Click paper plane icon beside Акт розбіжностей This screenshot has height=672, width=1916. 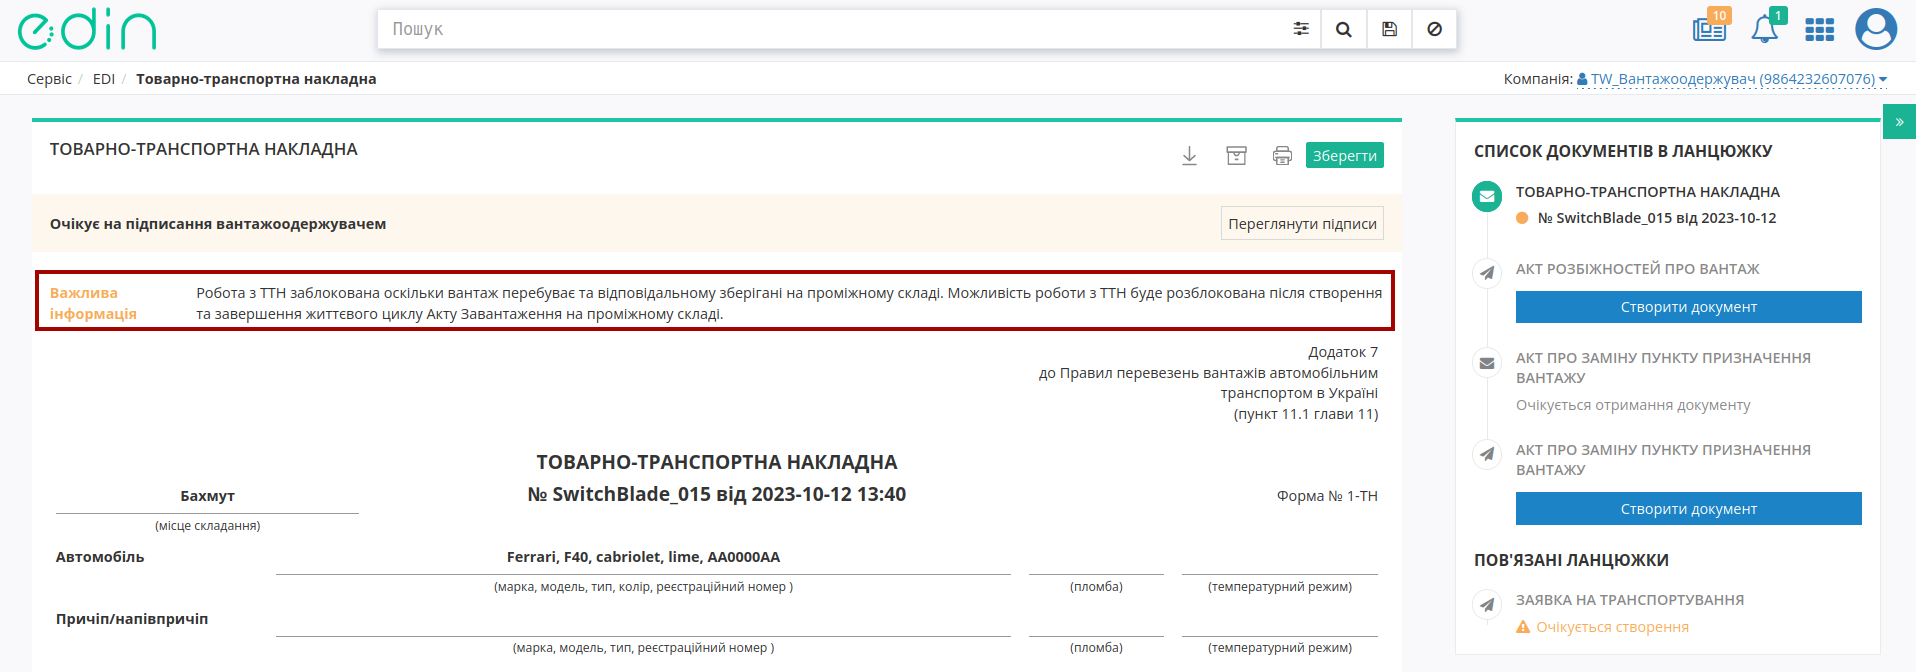pyautogui.click(x=1487, y=273)
